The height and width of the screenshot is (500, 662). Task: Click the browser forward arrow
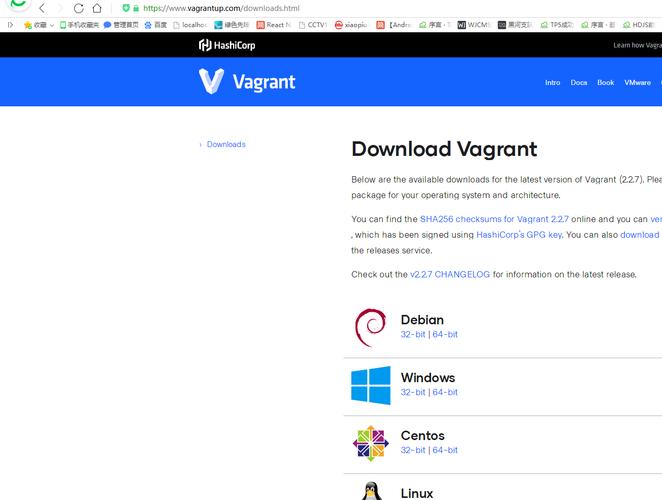(x=59, y=8)
